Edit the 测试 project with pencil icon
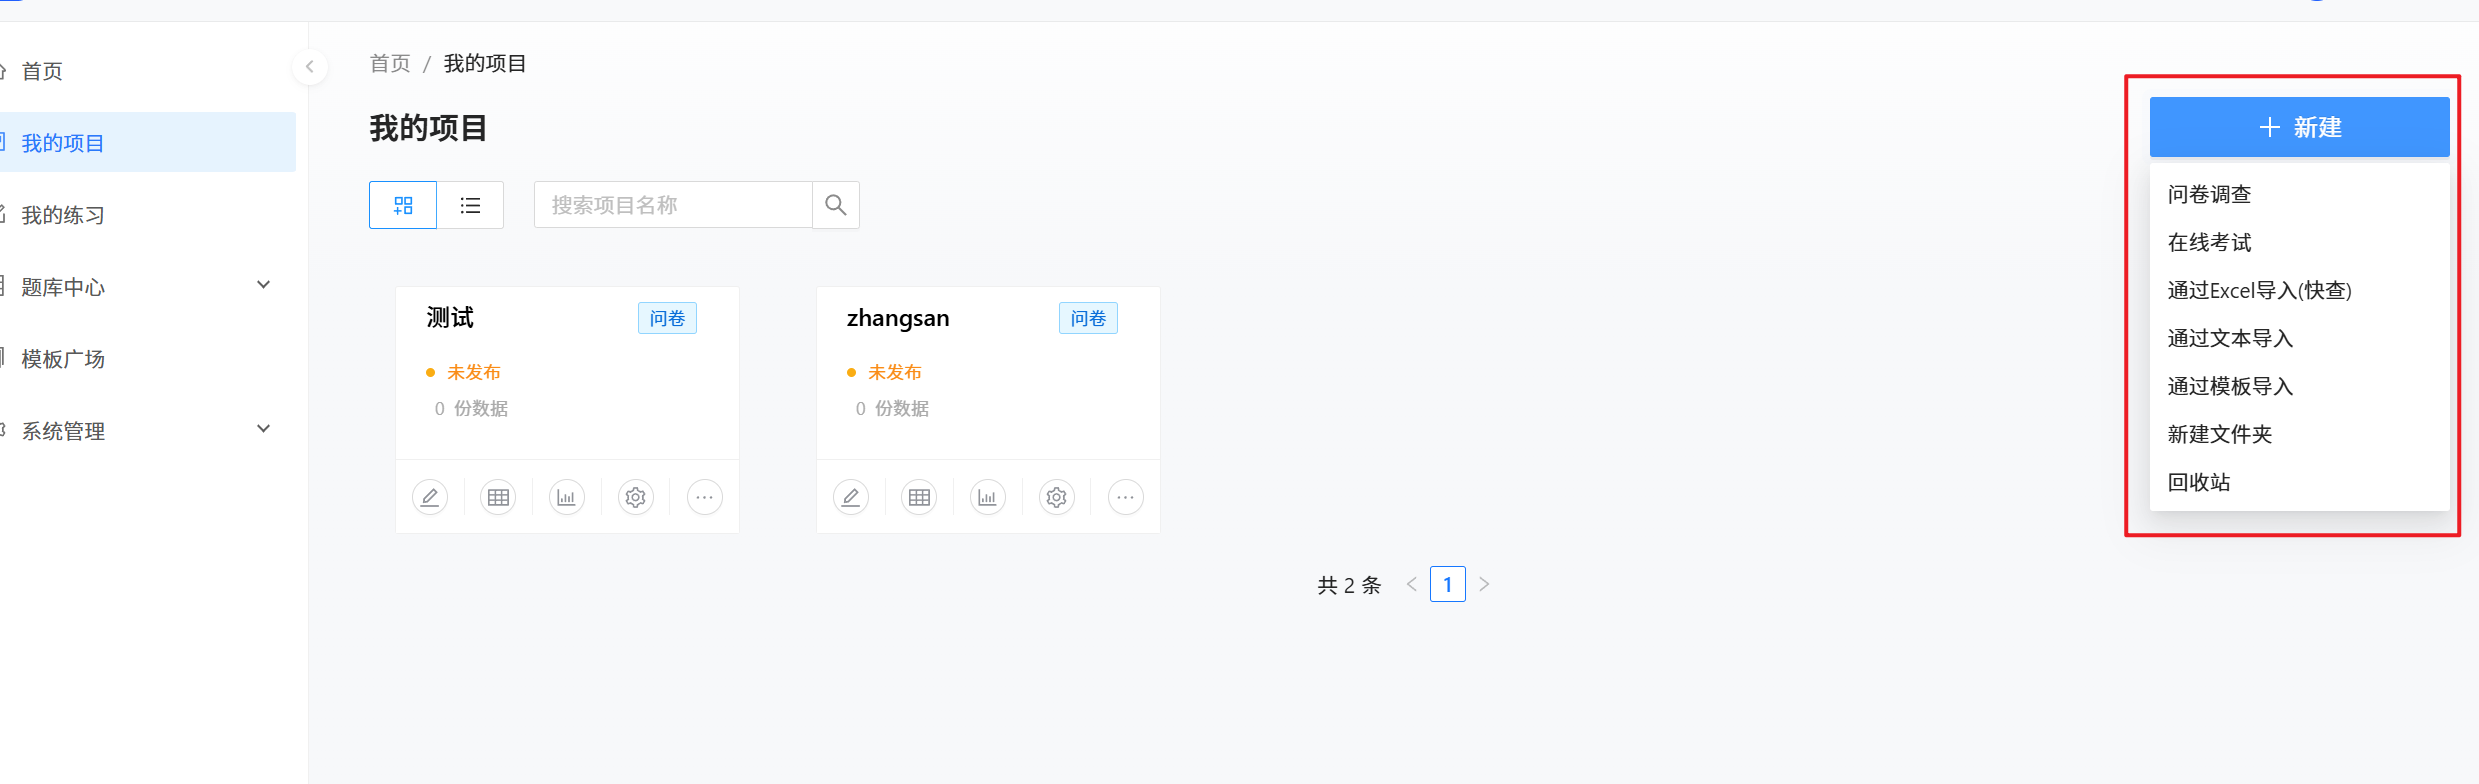 coord(430,497)
